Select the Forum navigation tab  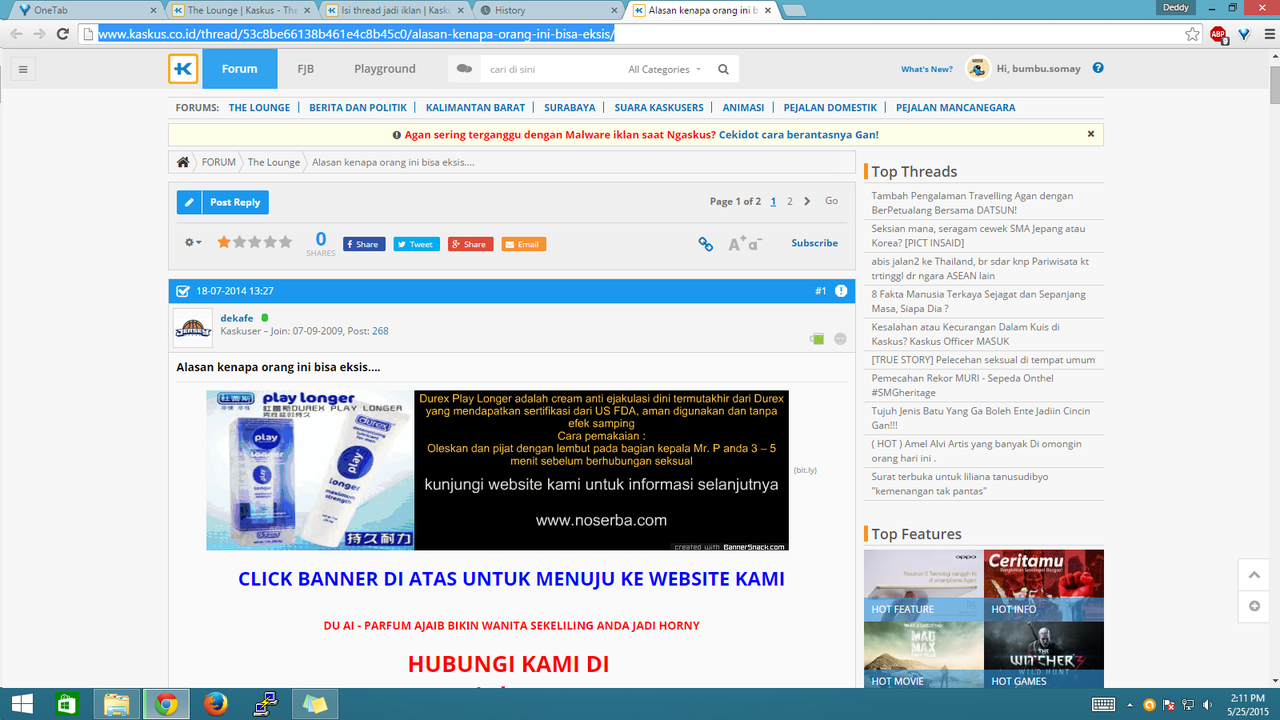pos(239,69)
